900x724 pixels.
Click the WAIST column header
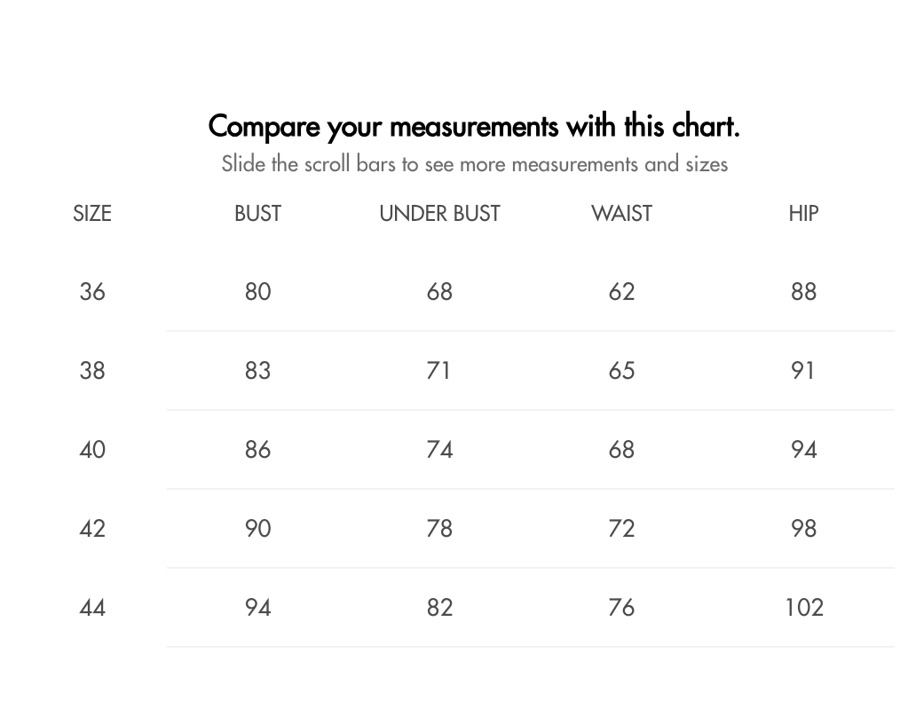point(622,214)
